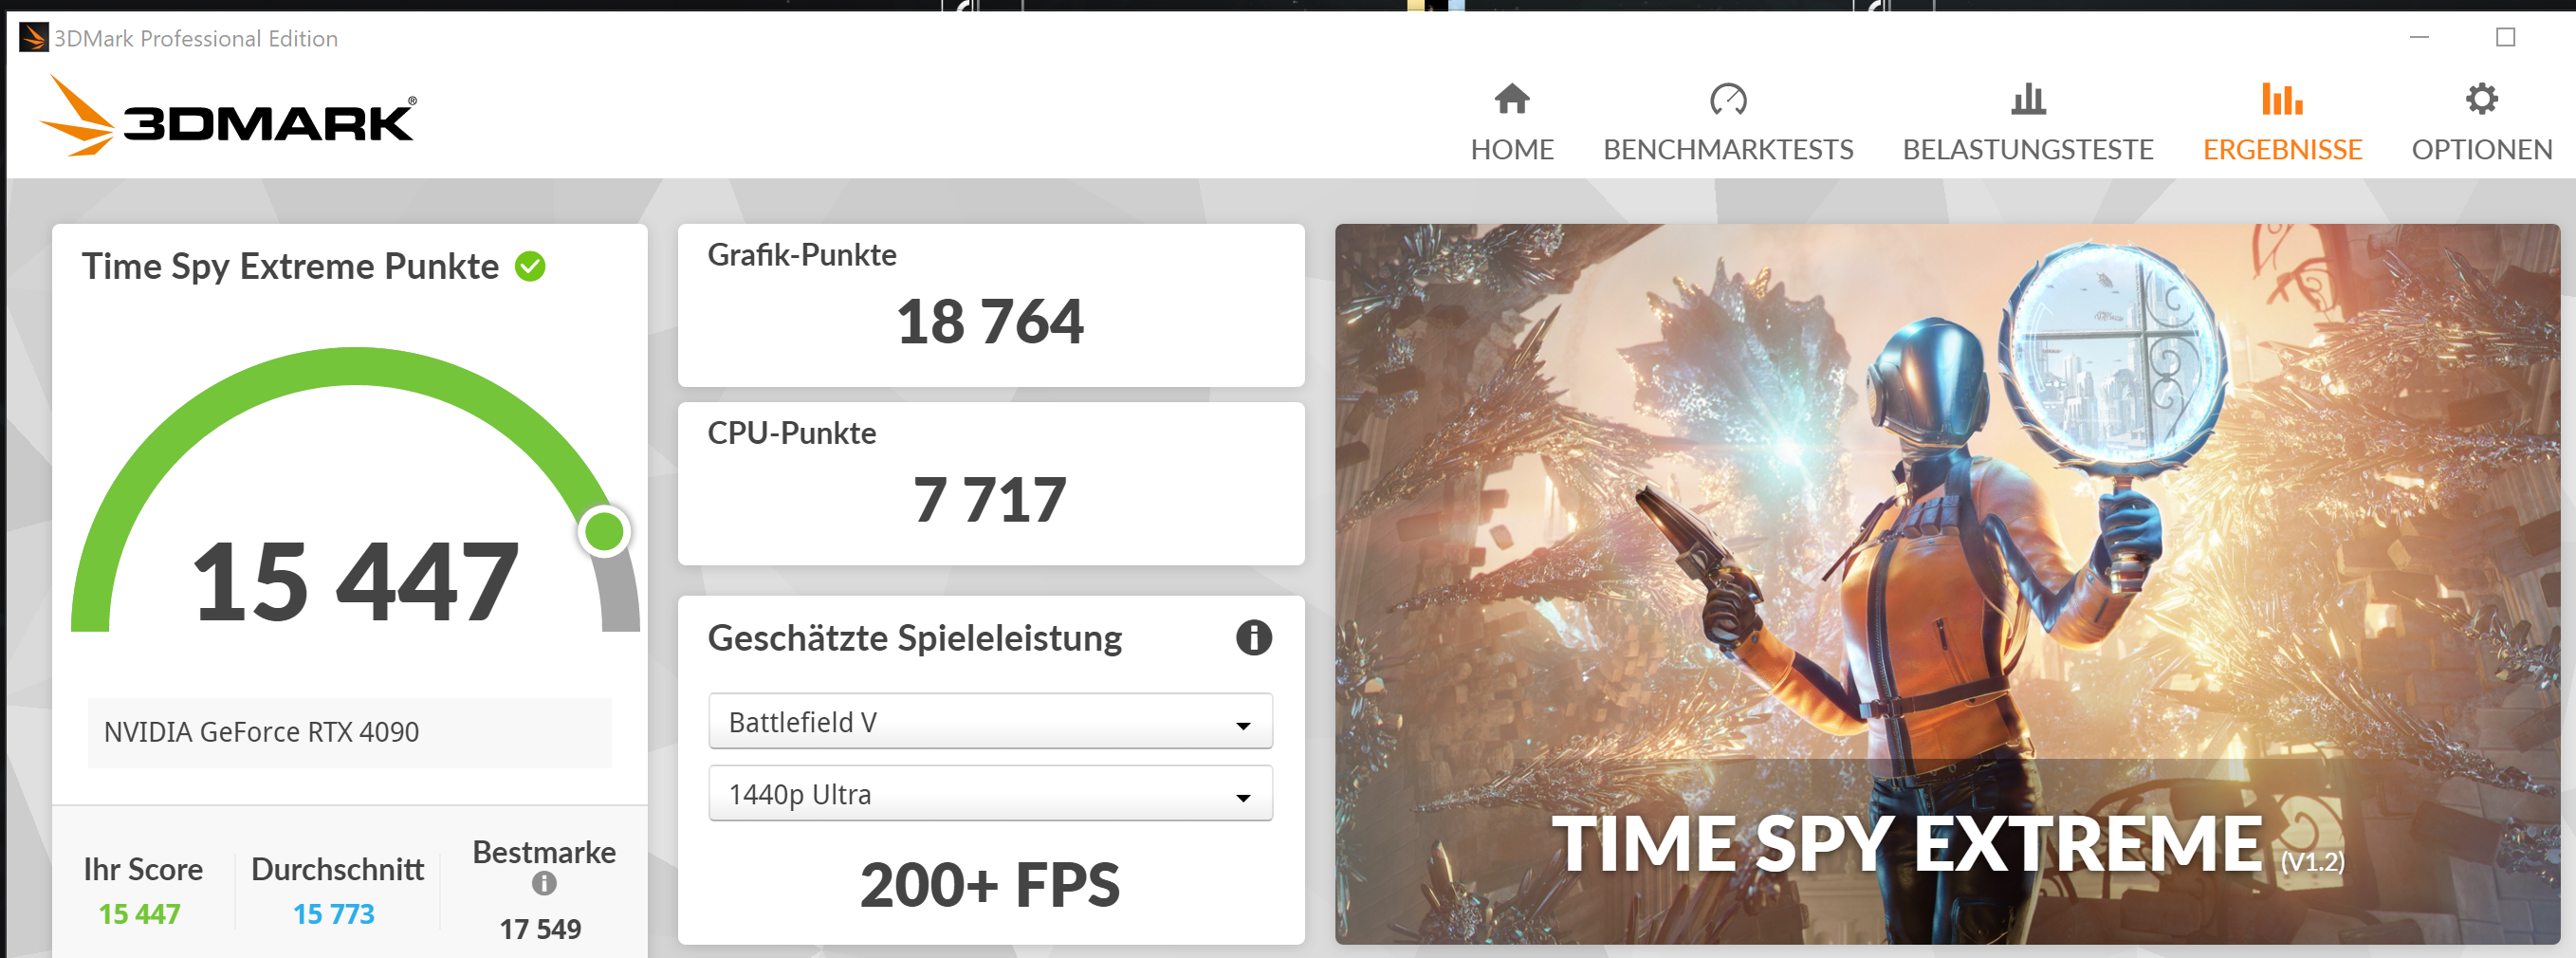This screenshot has height=958, width=2576.
Task: Maximize the 3DMark window
Action: (2505, 38)
